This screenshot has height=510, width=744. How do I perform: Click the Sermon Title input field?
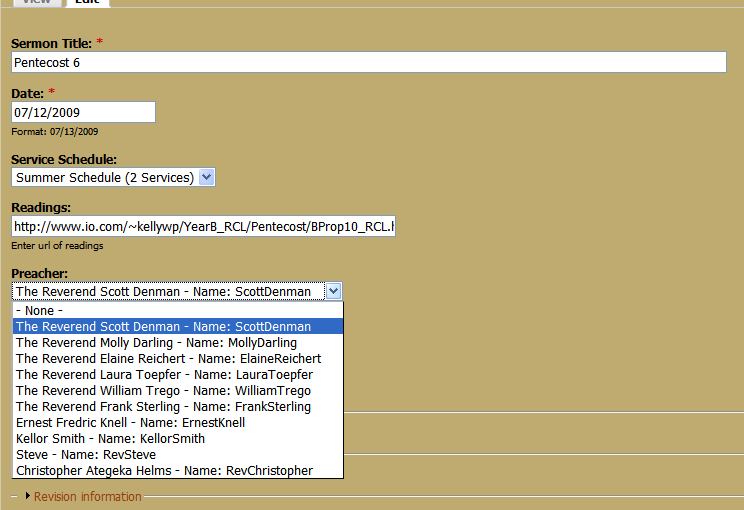point(369,62)
